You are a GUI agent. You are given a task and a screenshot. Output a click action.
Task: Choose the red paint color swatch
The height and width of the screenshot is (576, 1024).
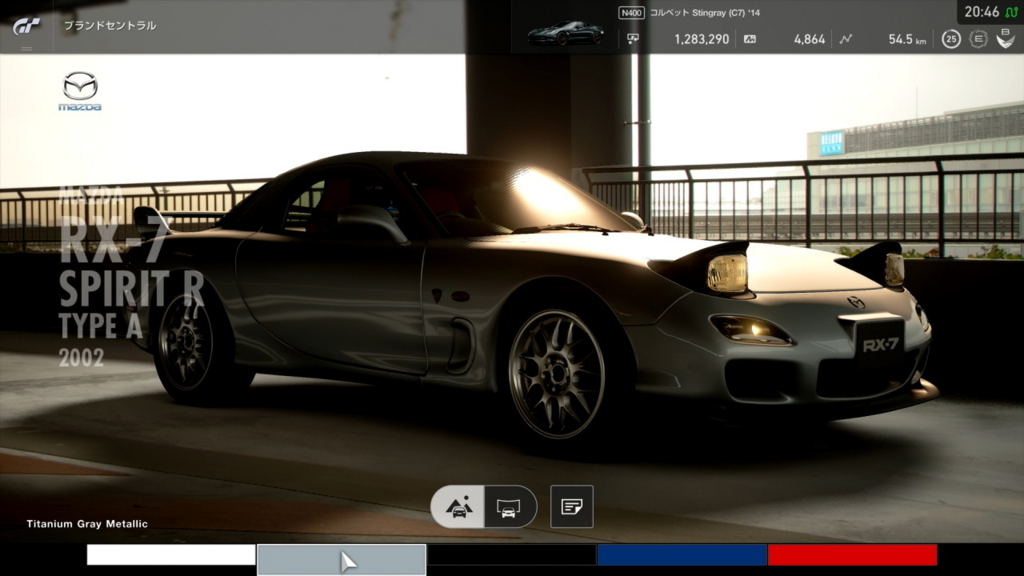pos(852,555)
